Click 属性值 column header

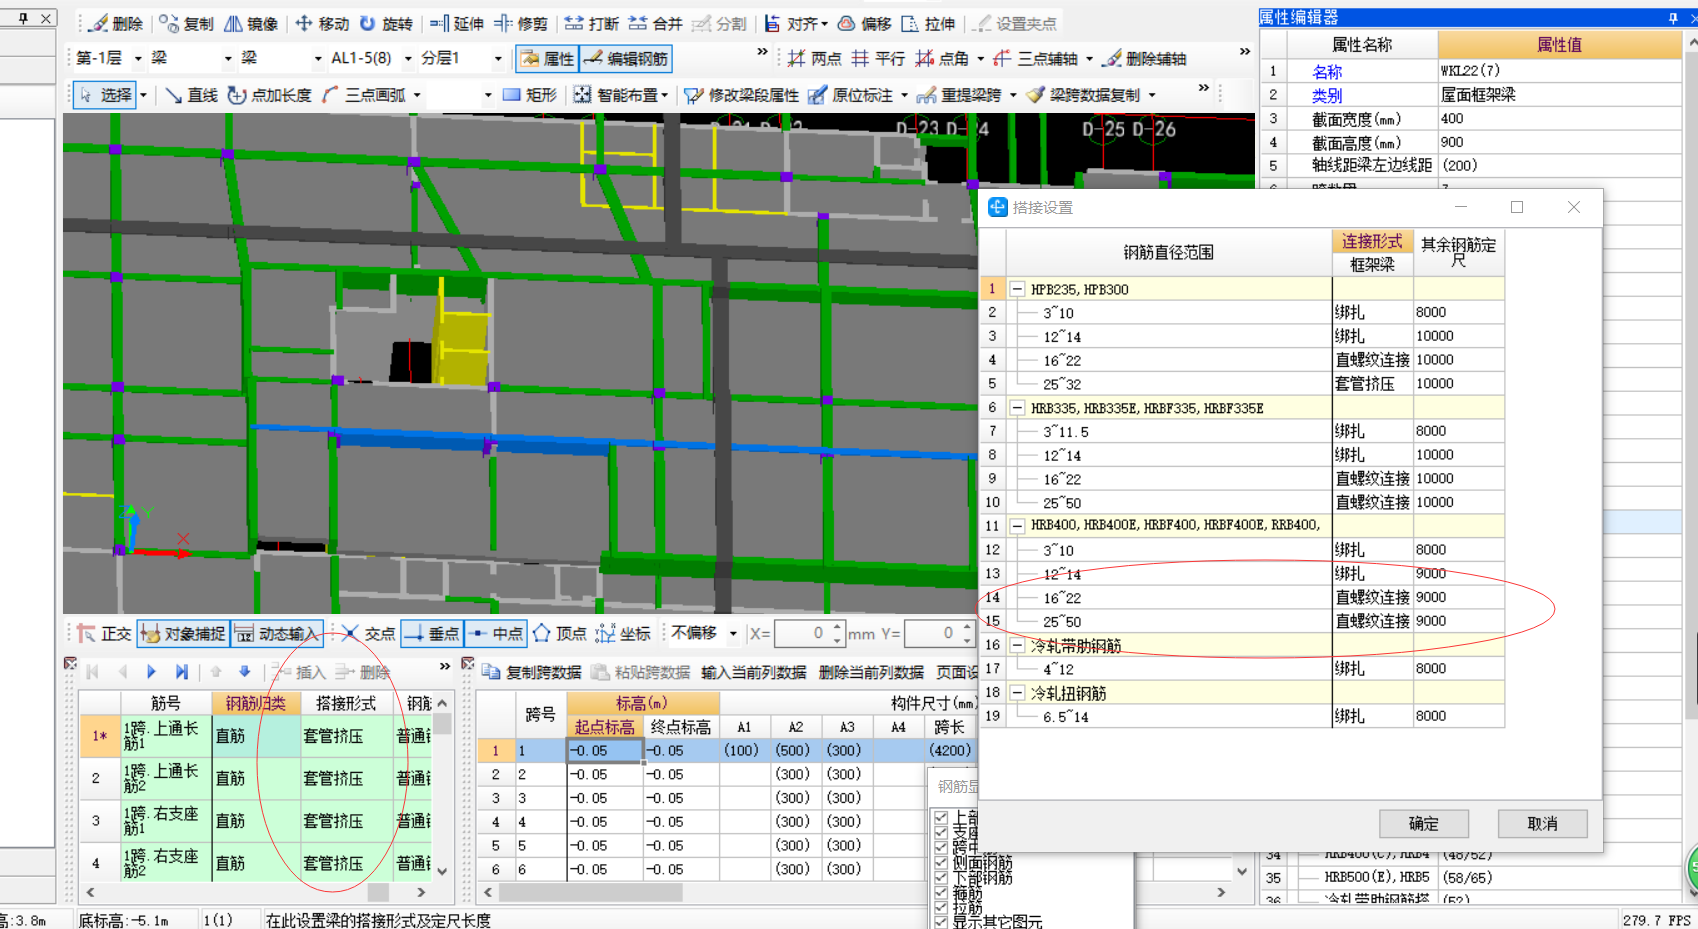pyautogui.click(x=1559, y=44)
